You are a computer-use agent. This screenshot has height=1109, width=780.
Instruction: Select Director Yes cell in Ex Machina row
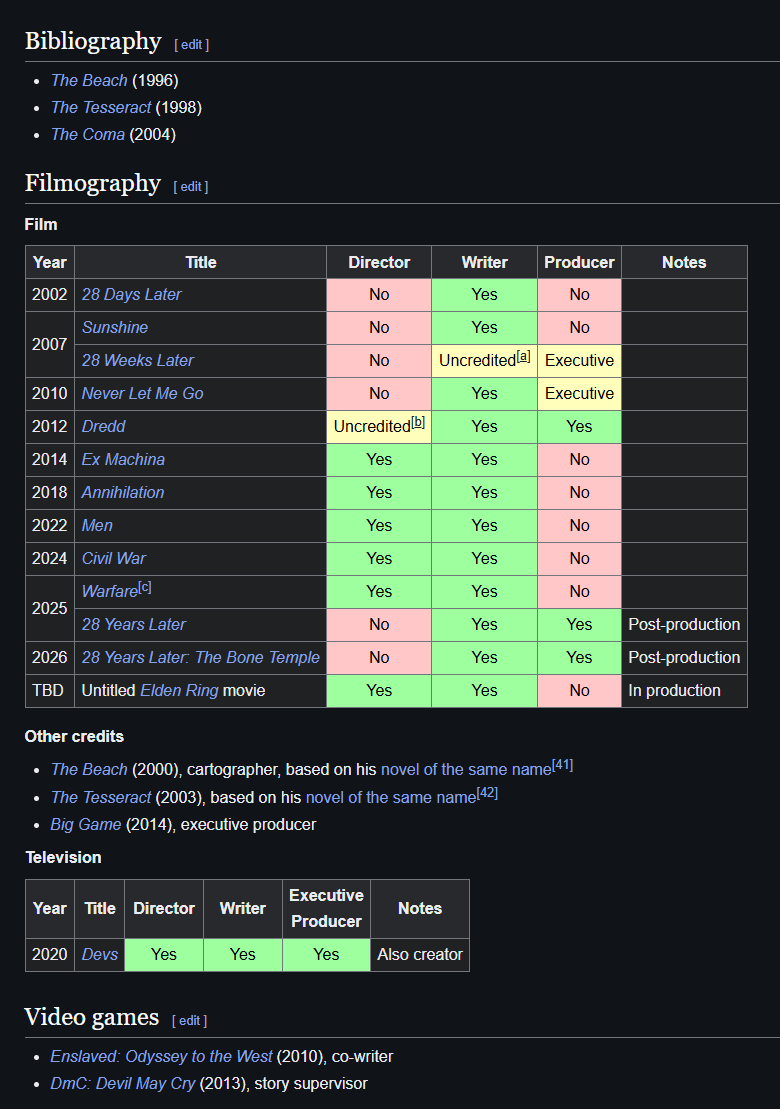[379, 460]
